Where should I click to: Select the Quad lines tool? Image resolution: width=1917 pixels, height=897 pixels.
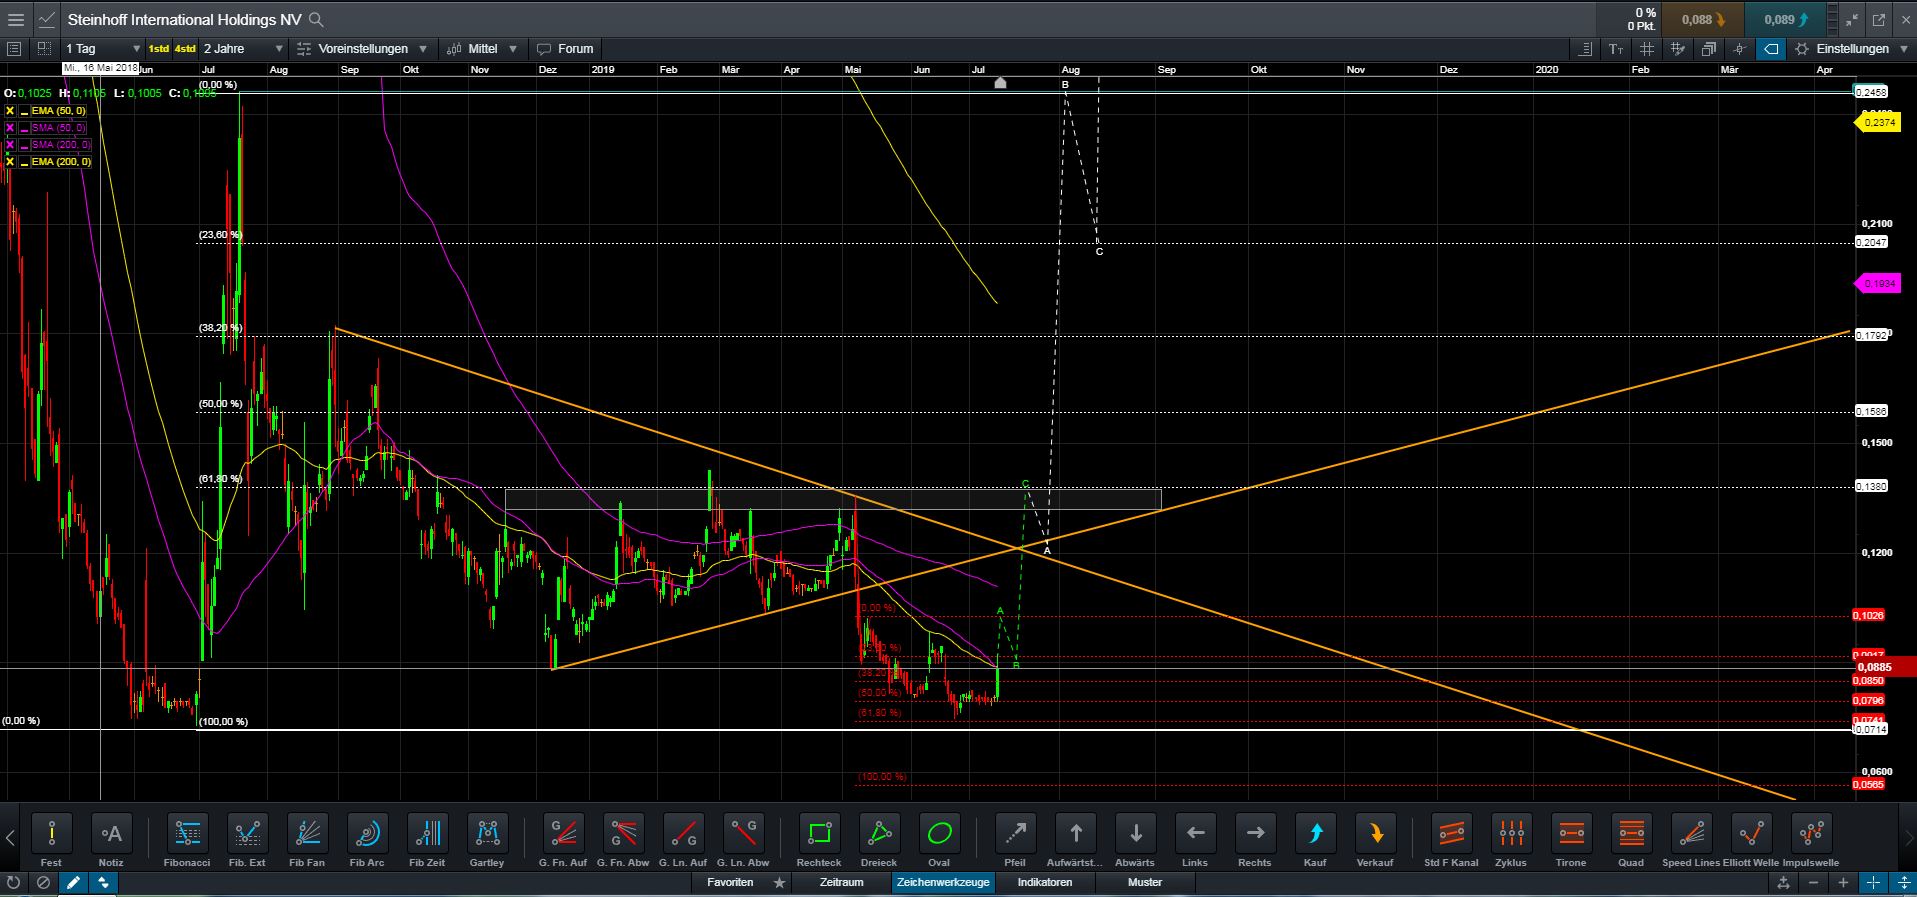tap(1631, 833)
